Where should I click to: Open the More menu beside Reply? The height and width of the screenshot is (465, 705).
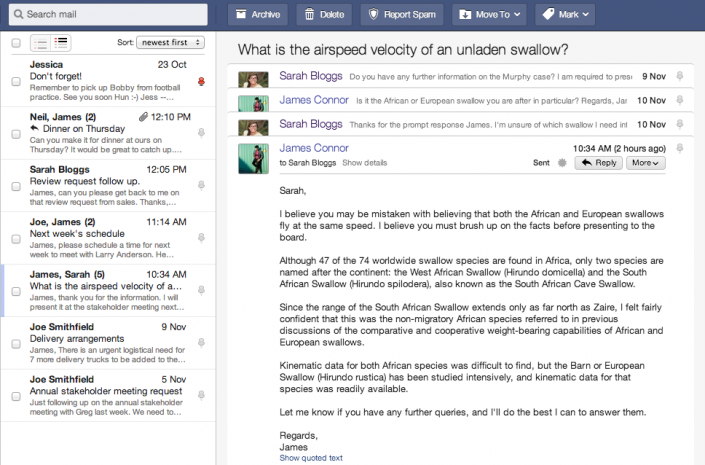coord(645,162)
